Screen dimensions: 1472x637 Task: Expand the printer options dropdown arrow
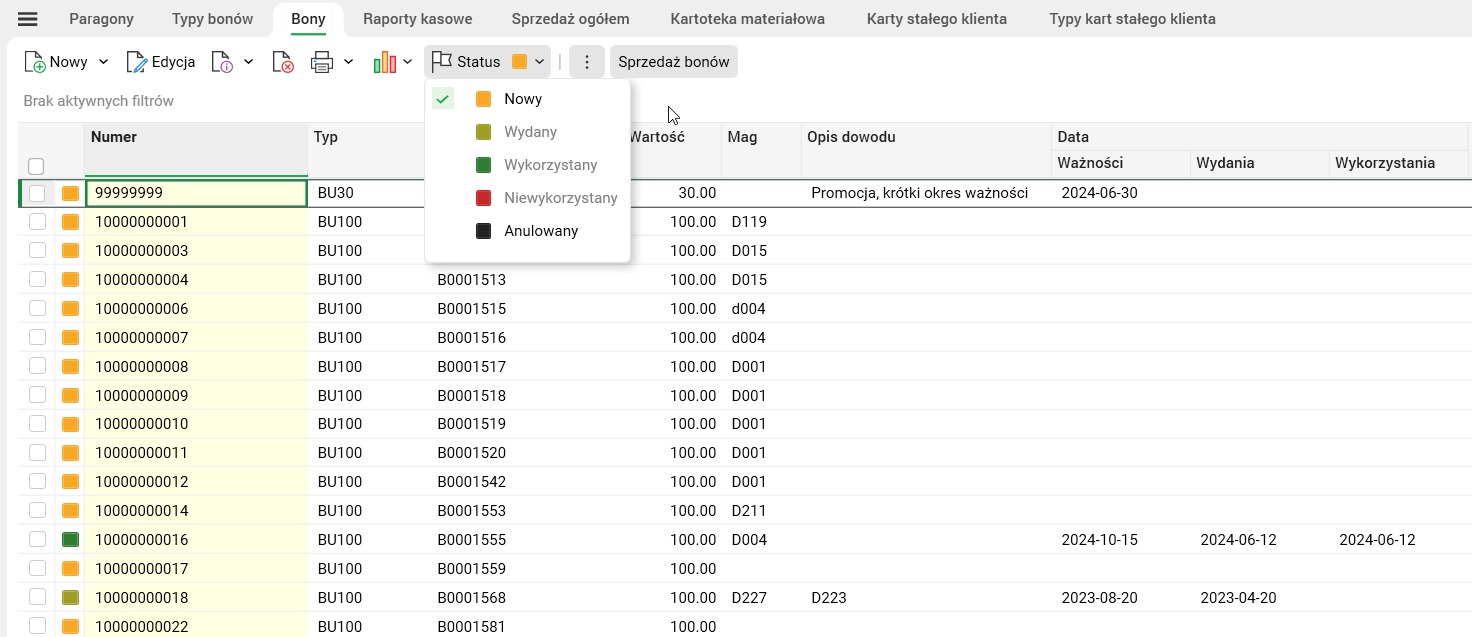[348, 62]
